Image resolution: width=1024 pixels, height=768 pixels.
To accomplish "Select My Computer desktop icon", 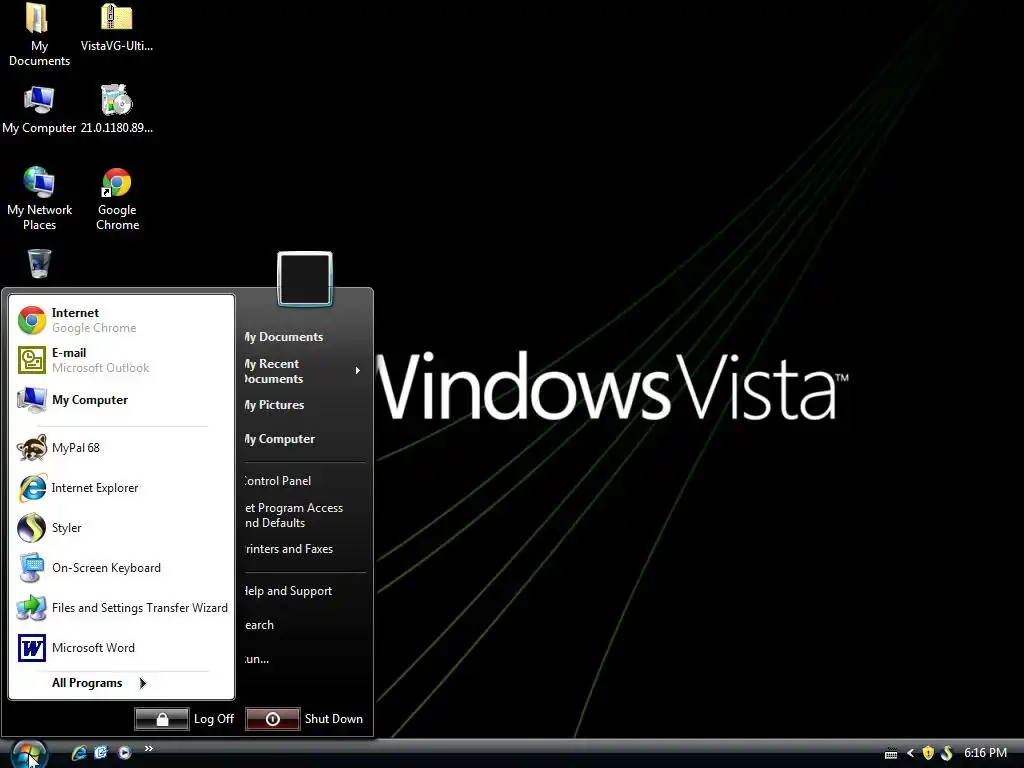I will 39,110.
